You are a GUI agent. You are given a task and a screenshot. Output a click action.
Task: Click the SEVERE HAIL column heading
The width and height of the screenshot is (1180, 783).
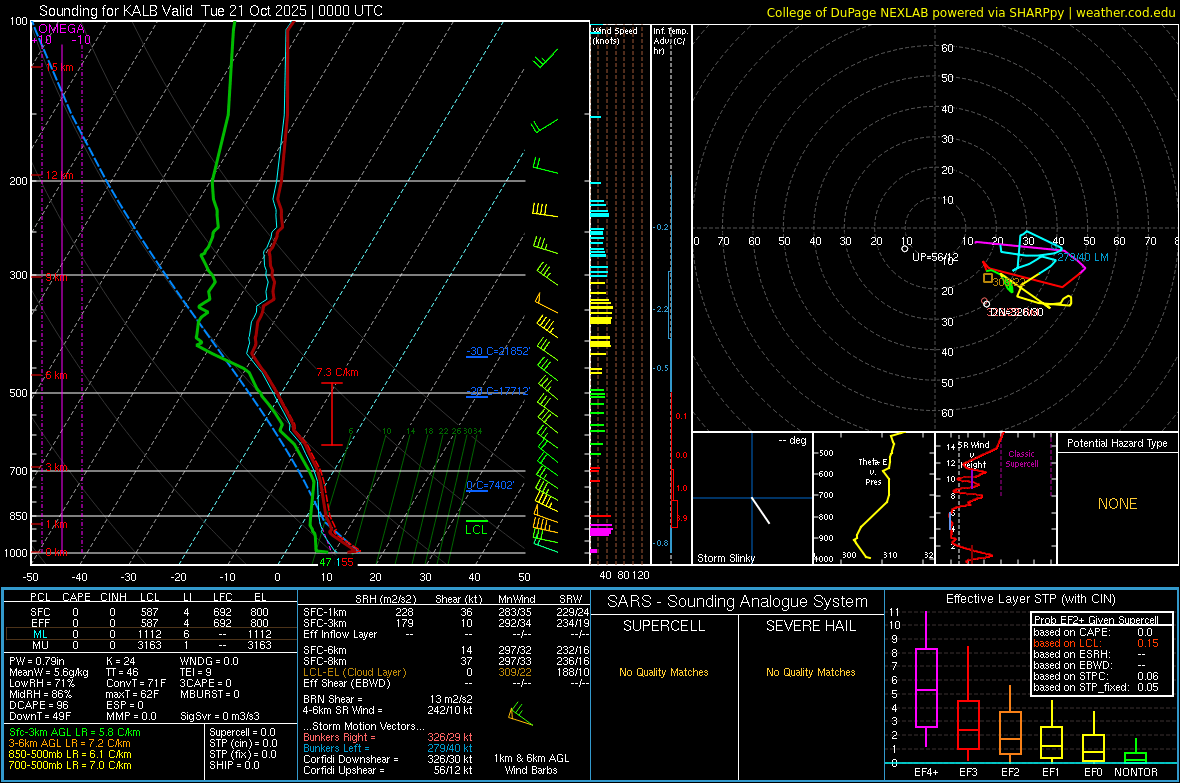pos(810,626)
